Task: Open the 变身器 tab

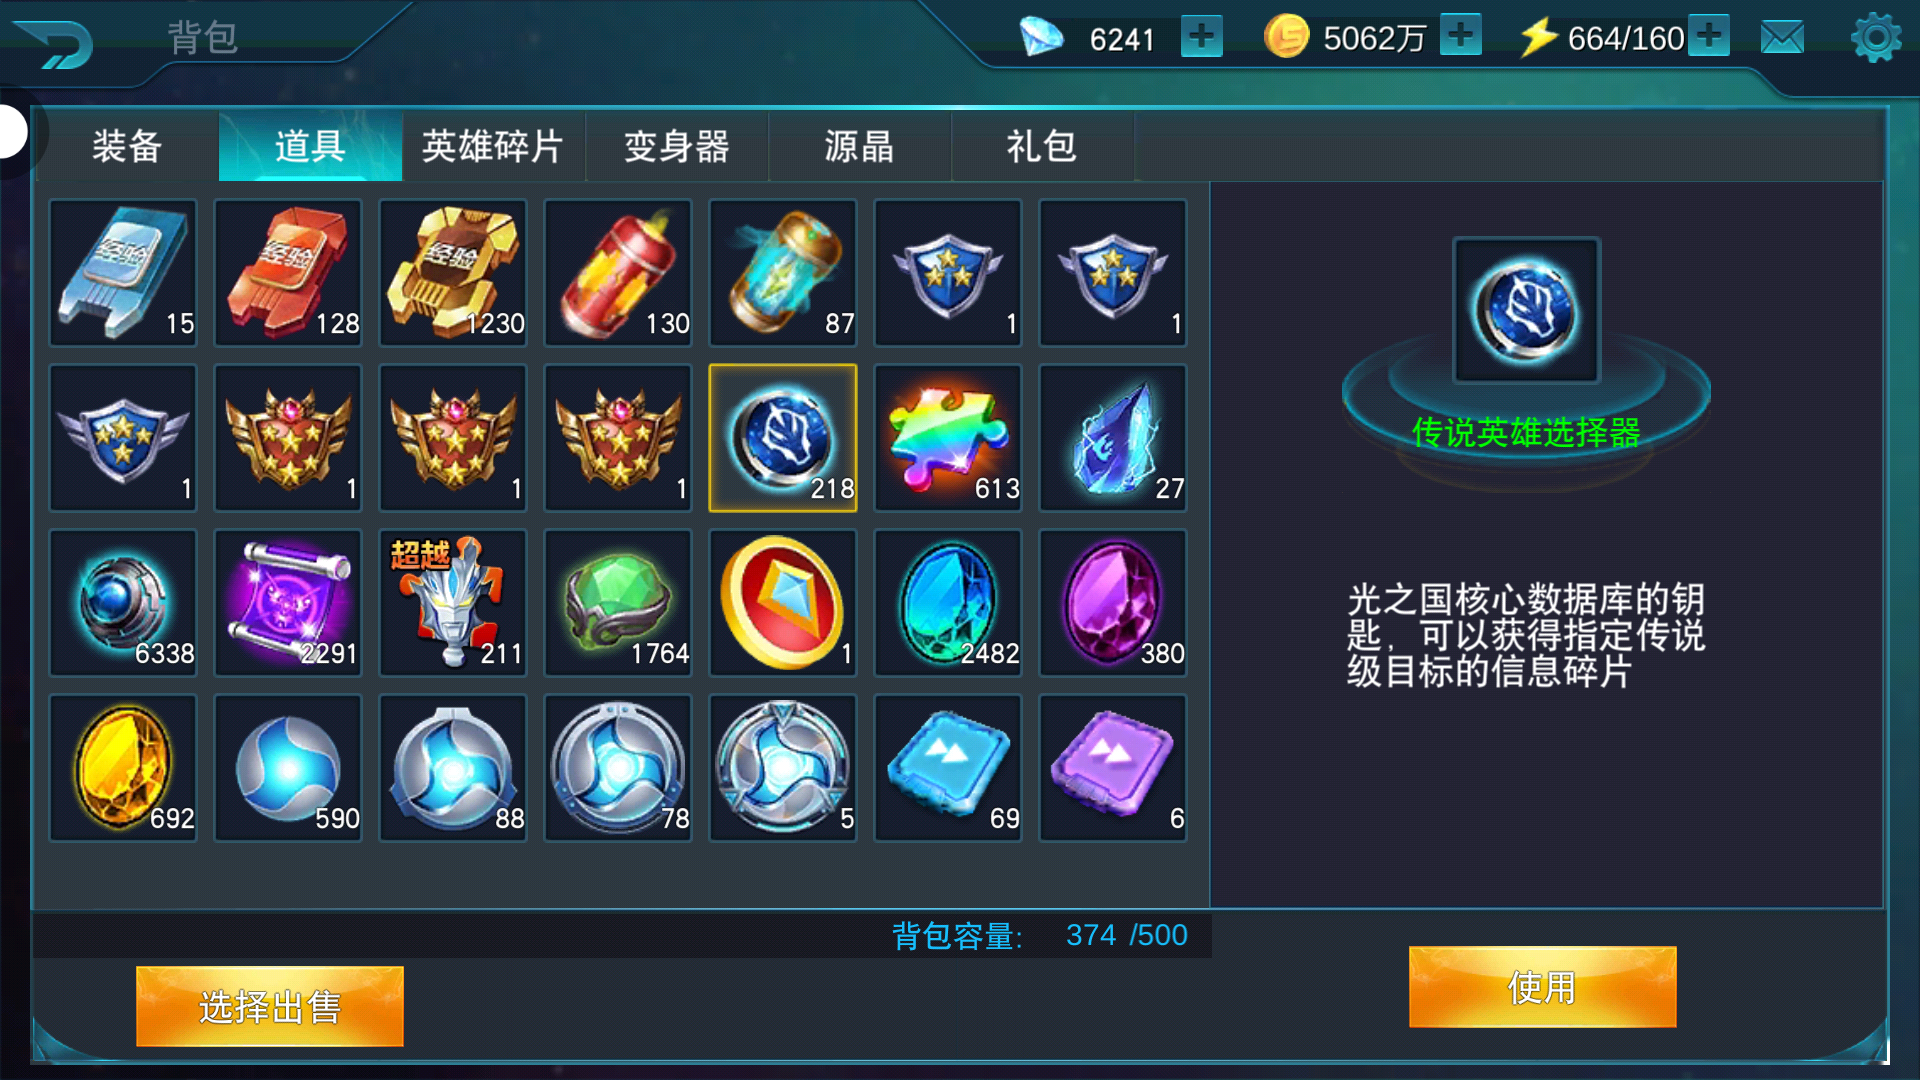Action: [x=677, y=146]
